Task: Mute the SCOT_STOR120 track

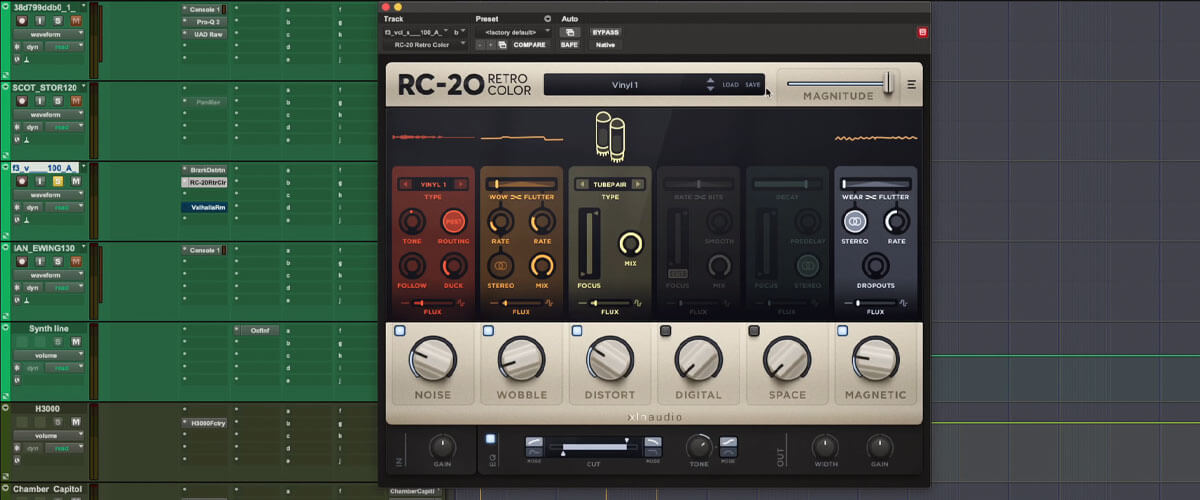Action: (x=75, y=101)
